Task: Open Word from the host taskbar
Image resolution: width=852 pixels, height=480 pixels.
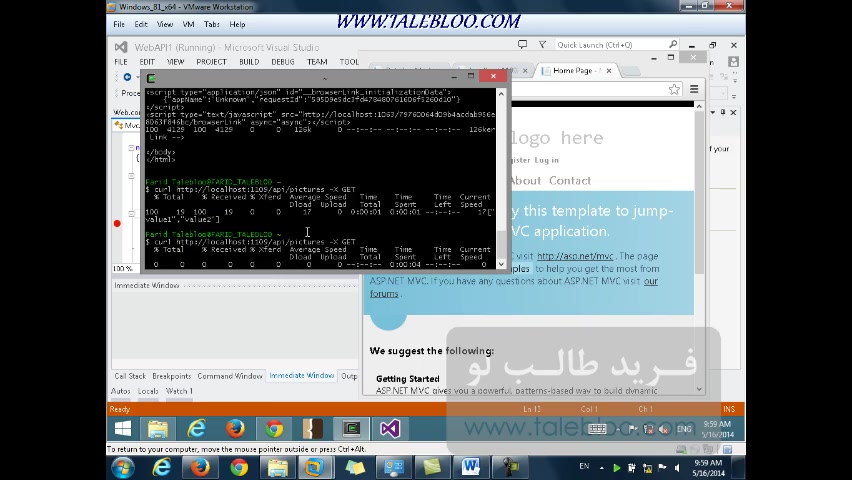Action: (x=471, y=467)
